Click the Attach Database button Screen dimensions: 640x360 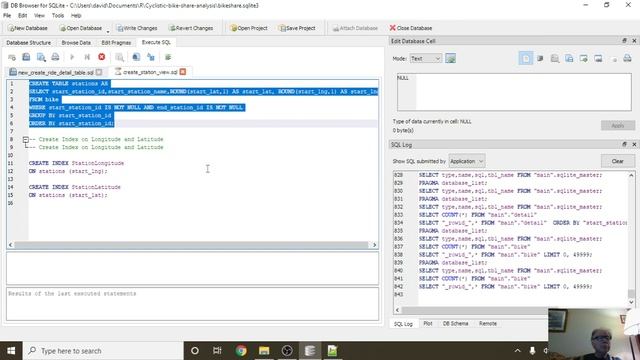(x=355, y=28)
